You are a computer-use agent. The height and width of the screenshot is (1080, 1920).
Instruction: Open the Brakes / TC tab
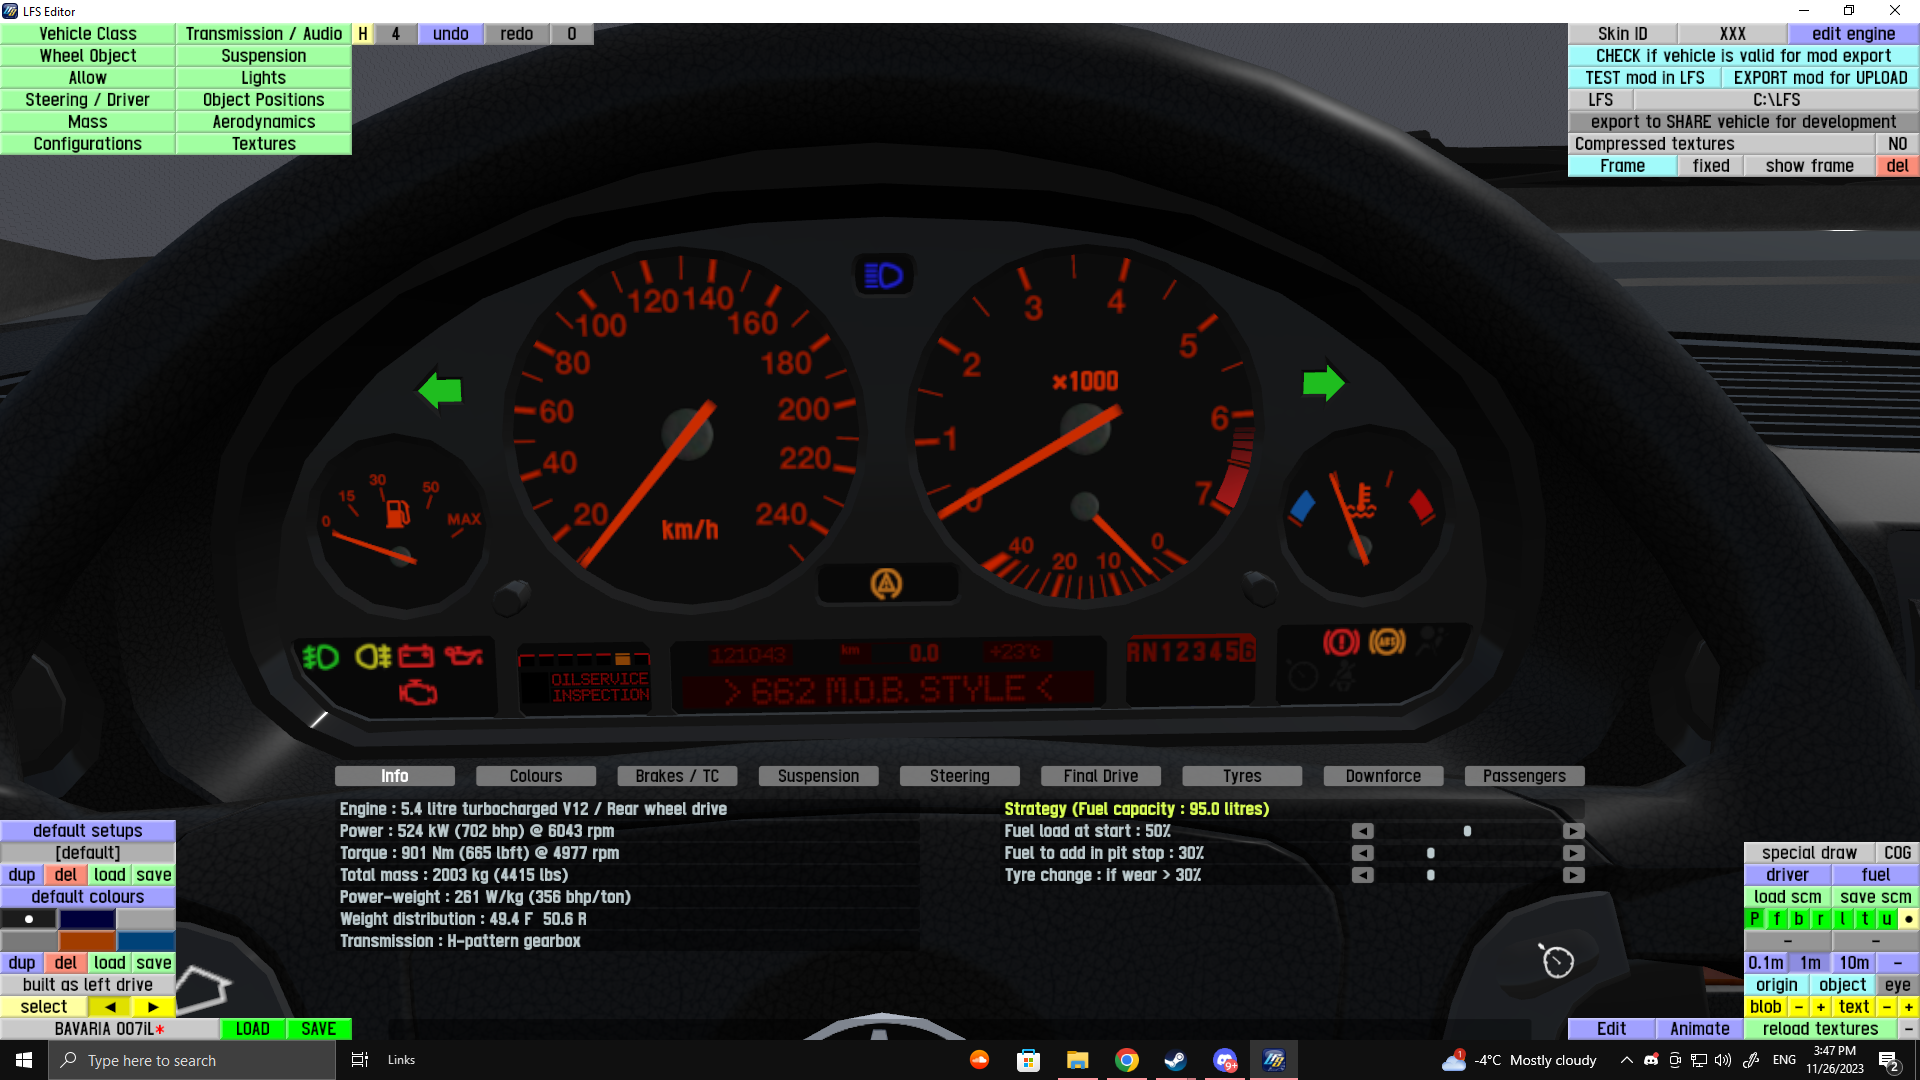click(677, 776)
